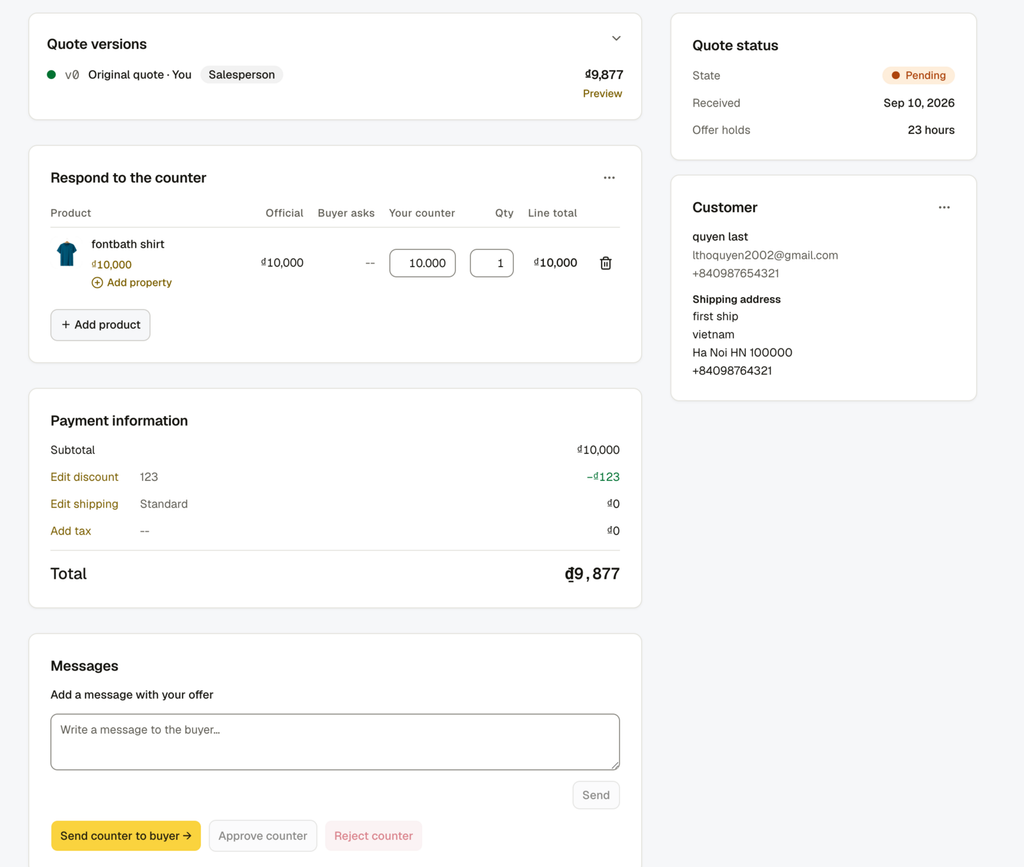Screen dimensions: 1024x867
Task: Click the Total amount ₫9,877
Action: point(592,574)
